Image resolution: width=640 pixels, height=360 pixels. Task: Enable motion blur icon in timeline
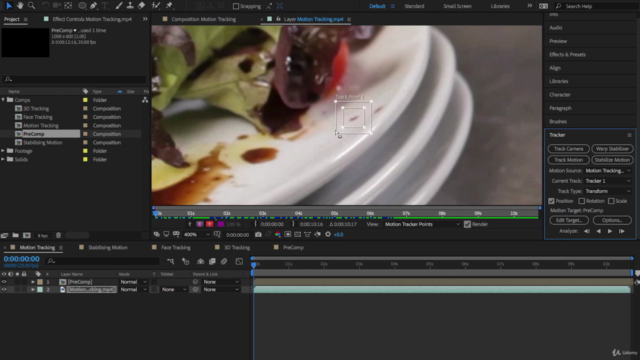click(224, 261)
